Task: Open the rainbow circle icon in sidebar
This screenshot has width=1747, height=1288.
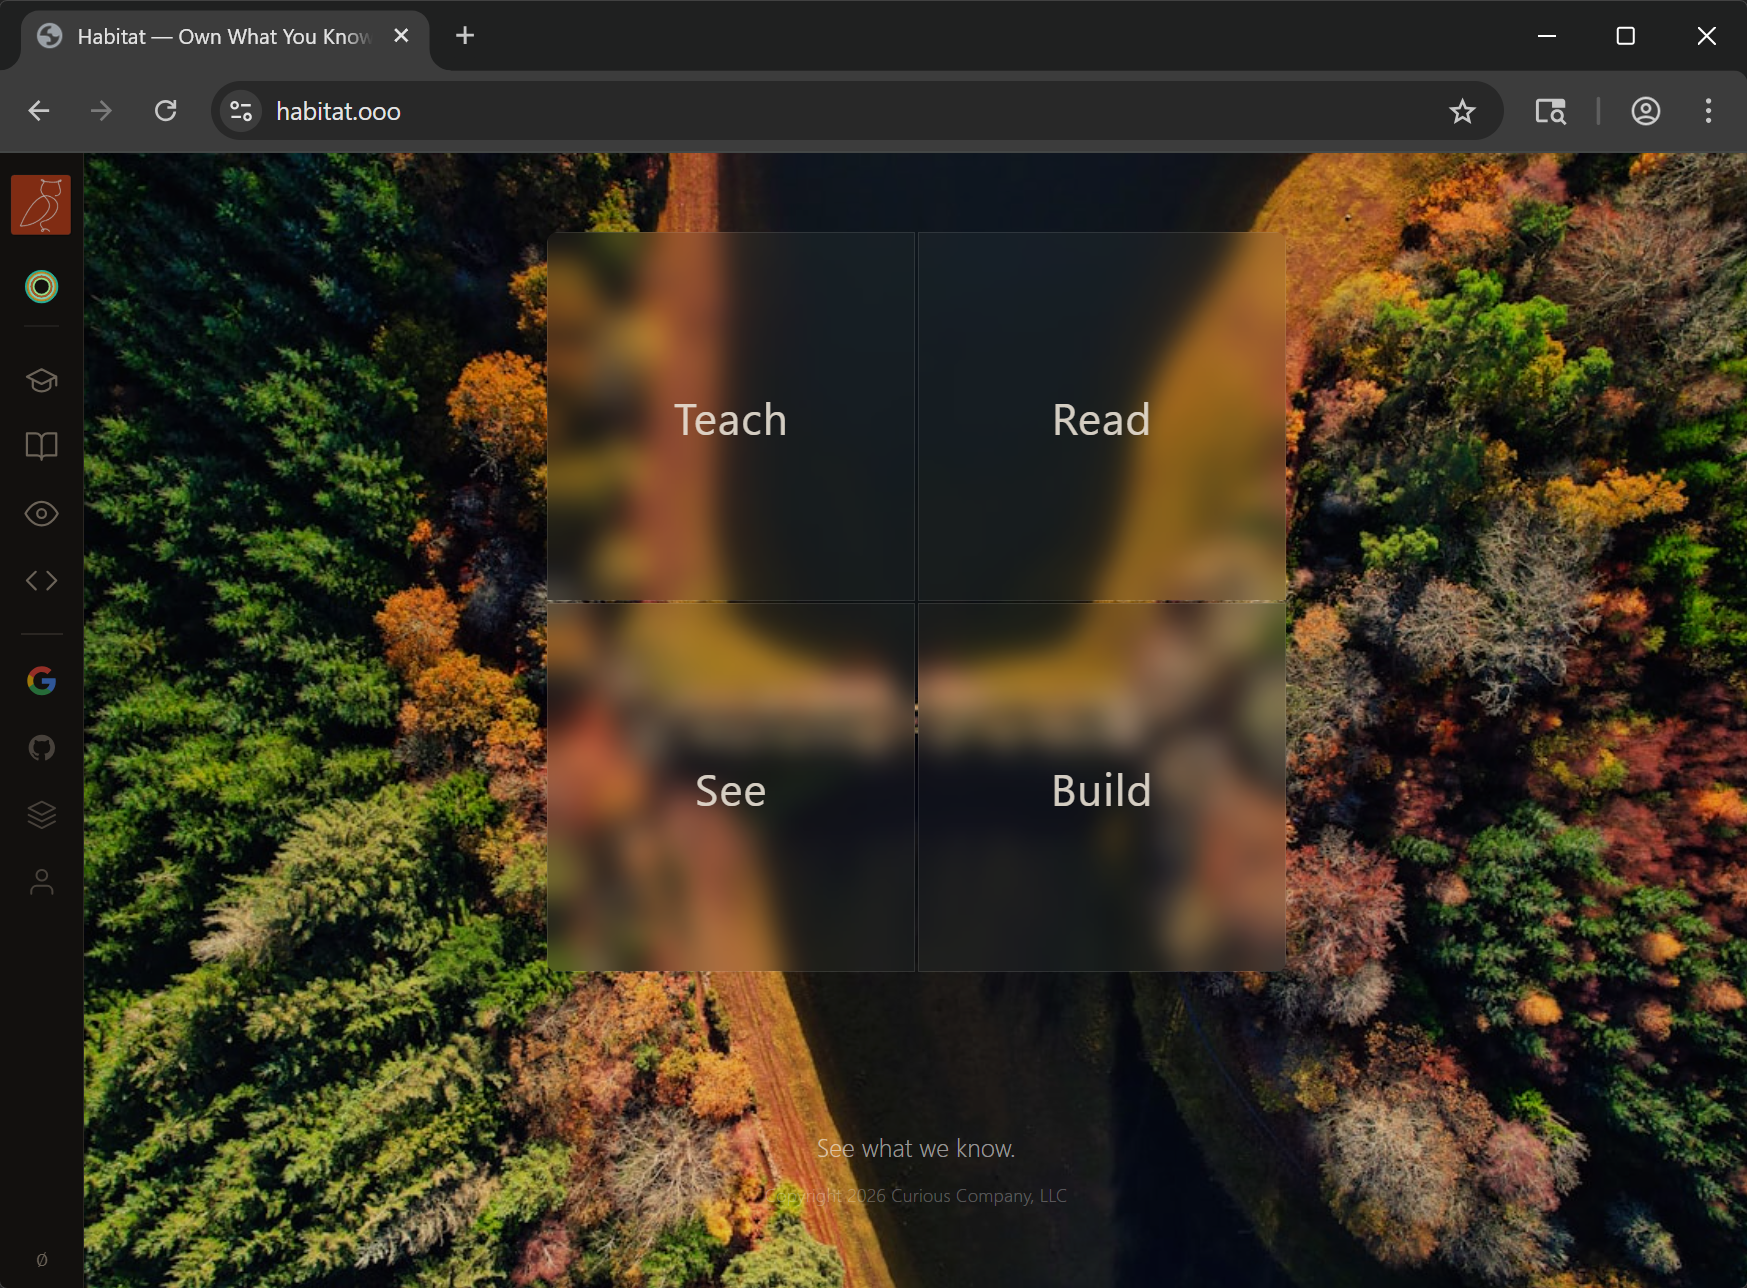Action: 41,287
